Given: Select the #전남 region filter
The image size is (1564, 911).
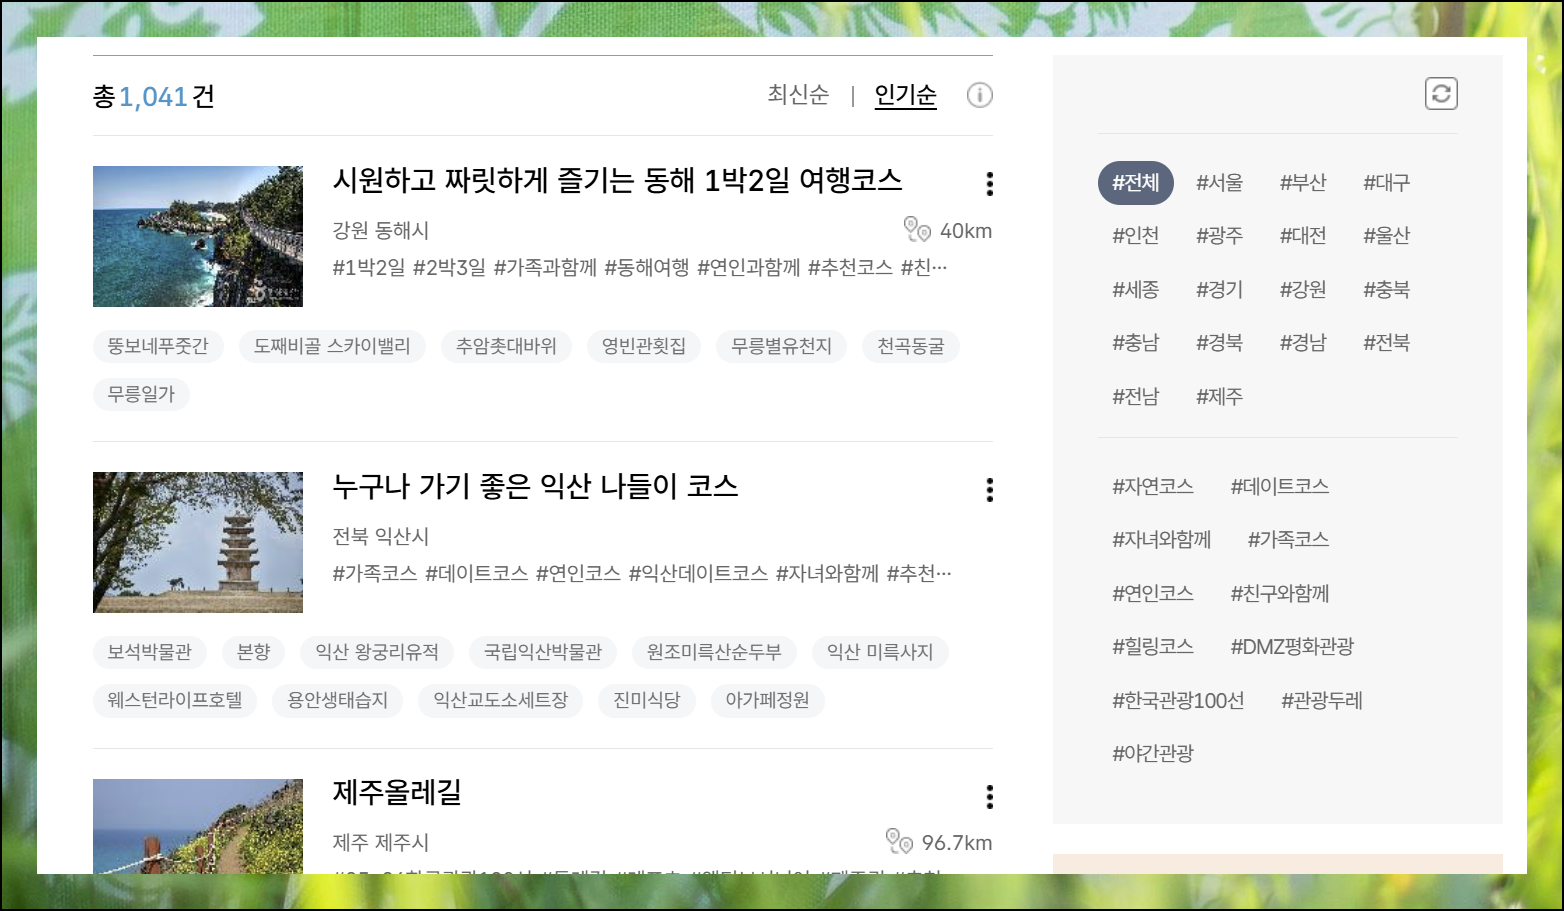Looking at the screenshot, I should click(1136, 397).
